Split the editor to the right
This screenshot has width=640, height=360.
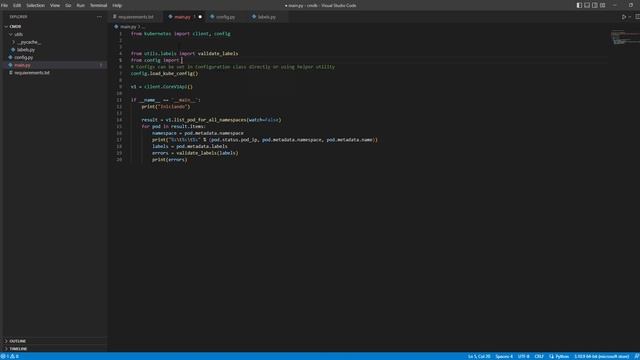(637, 17)
